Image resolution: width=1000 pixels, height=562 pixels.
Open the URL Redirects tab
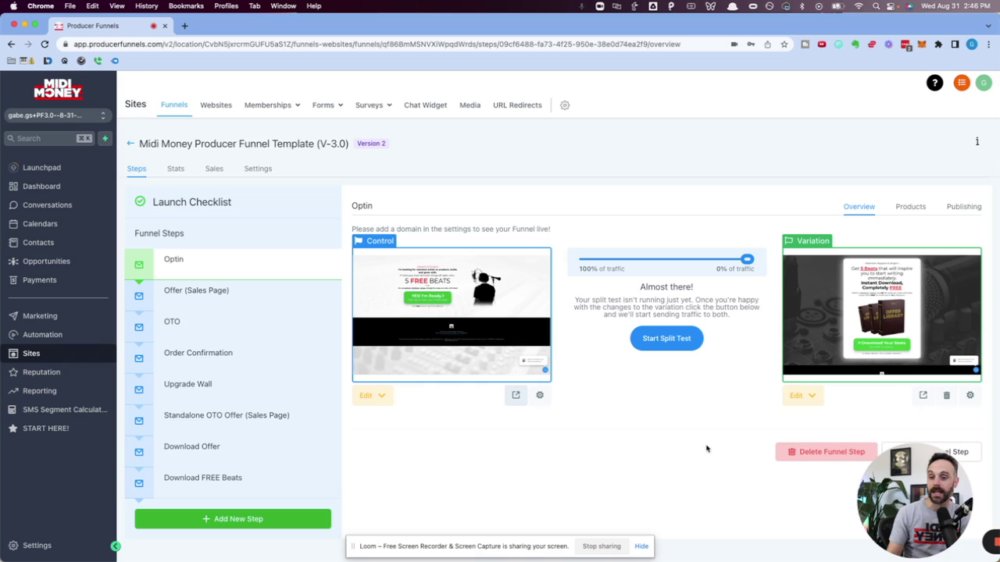click(517, 105)
